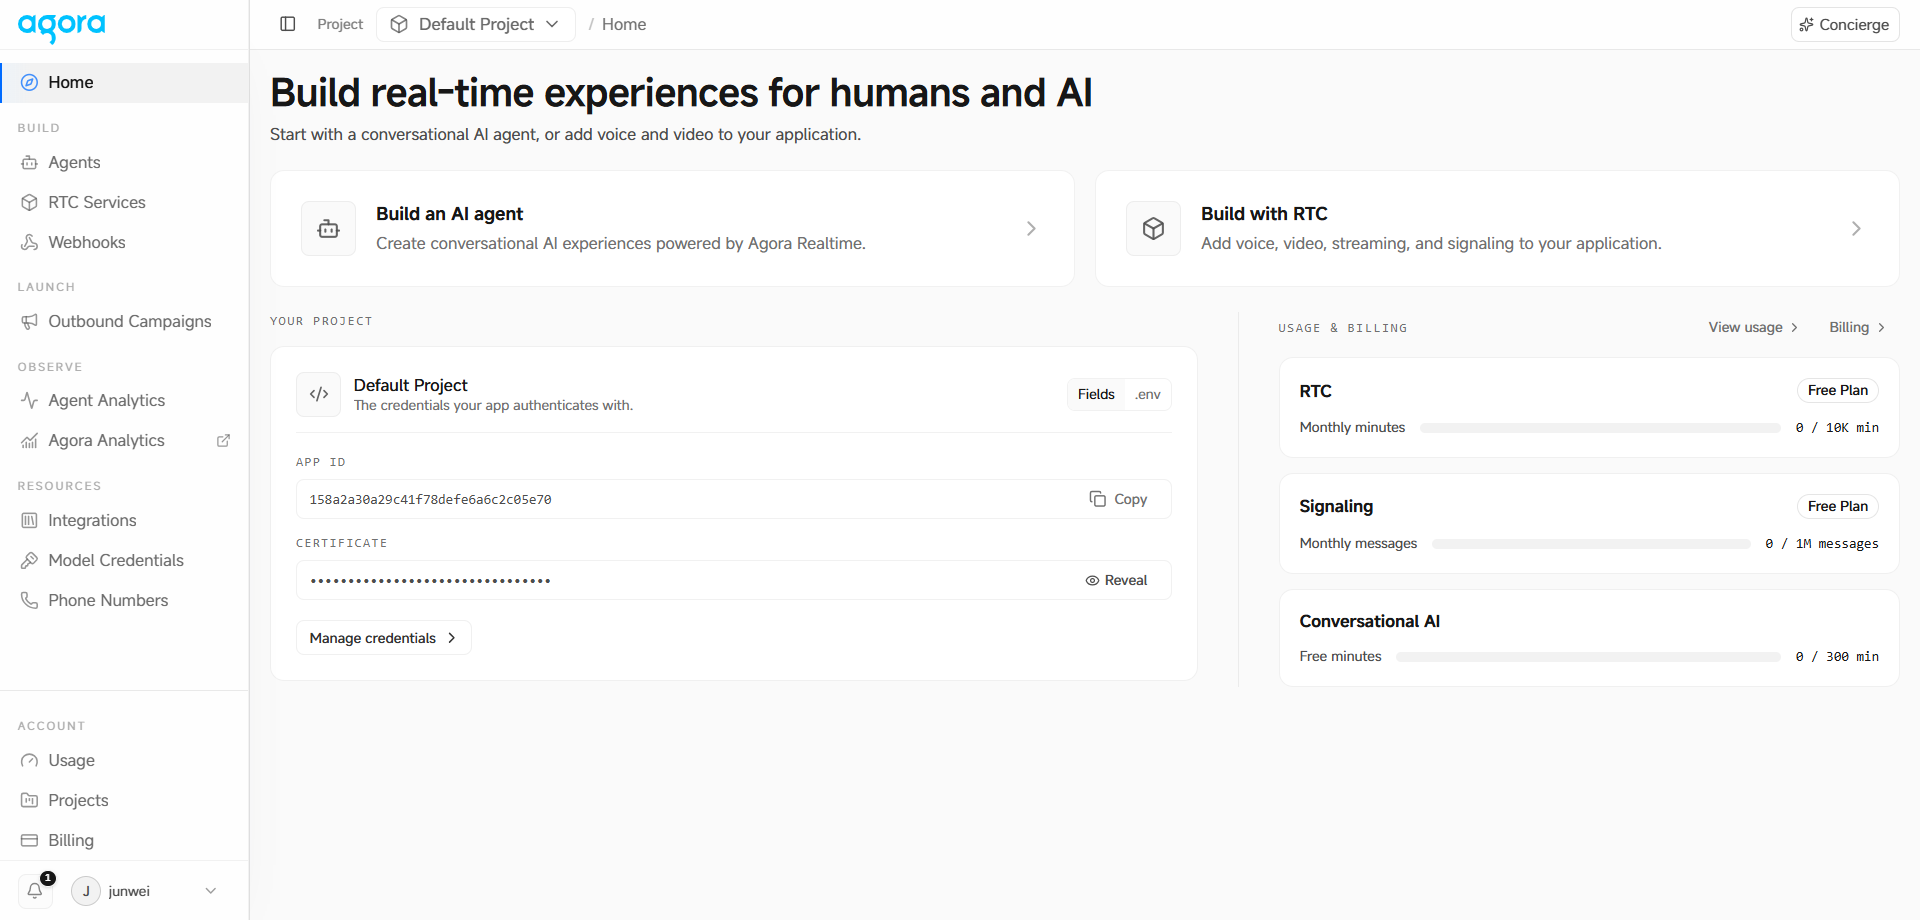
Task: Click the Home breadcrumb
Action: (x=624, y=25)
